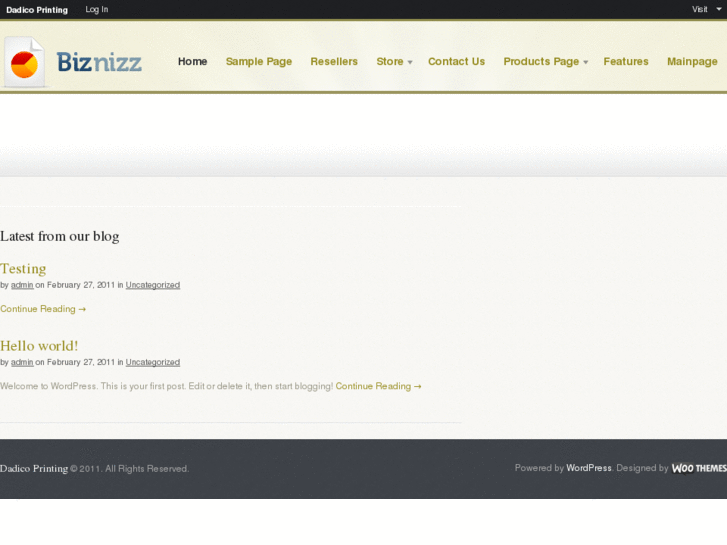Open the Mainpage menu item
This screenshot has width=727, height=545.
click(692, 62)
